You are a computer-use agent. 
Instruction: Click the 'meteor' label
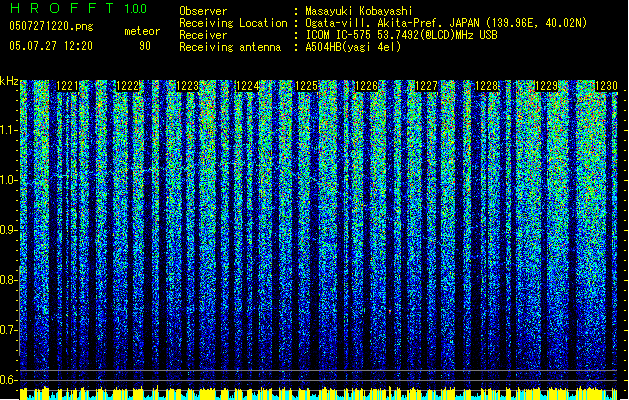tap(142, 31)
